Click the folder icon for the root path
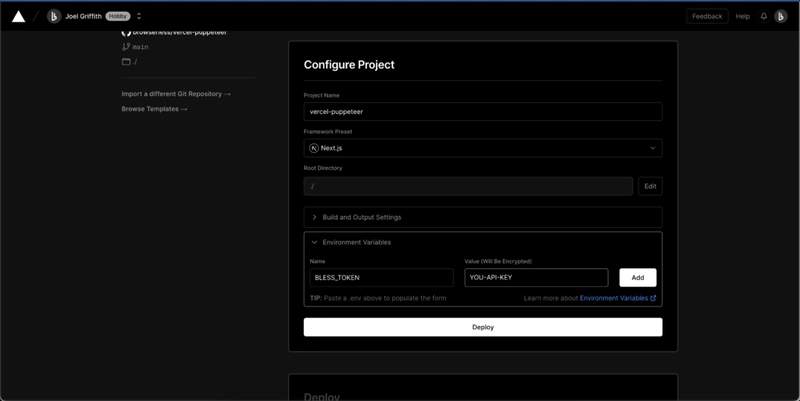The image size is (800, 401). click(126, 61)
